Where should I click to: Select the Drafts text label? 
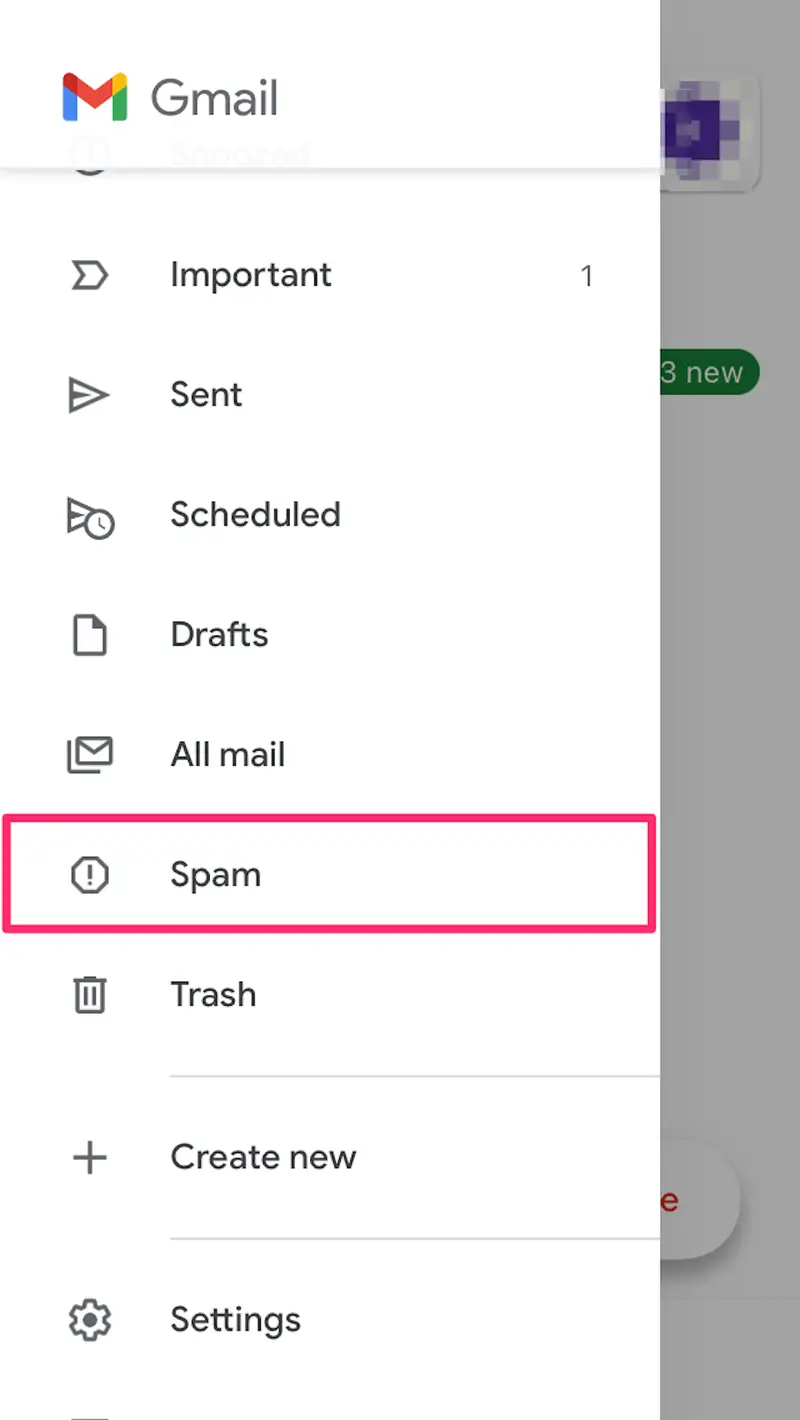coord(219,635)
